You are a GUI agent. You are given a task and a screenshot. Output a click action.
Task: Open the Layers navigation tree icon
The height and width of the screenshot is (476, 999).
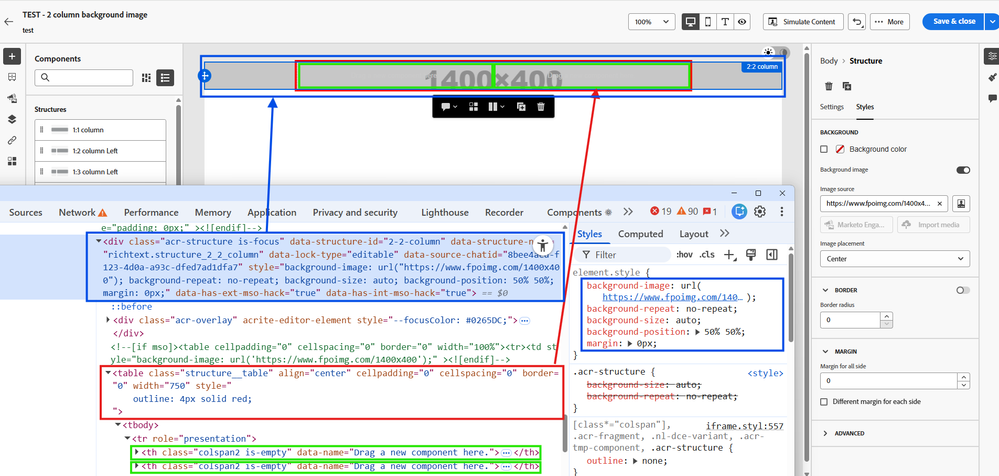(12, 119)
